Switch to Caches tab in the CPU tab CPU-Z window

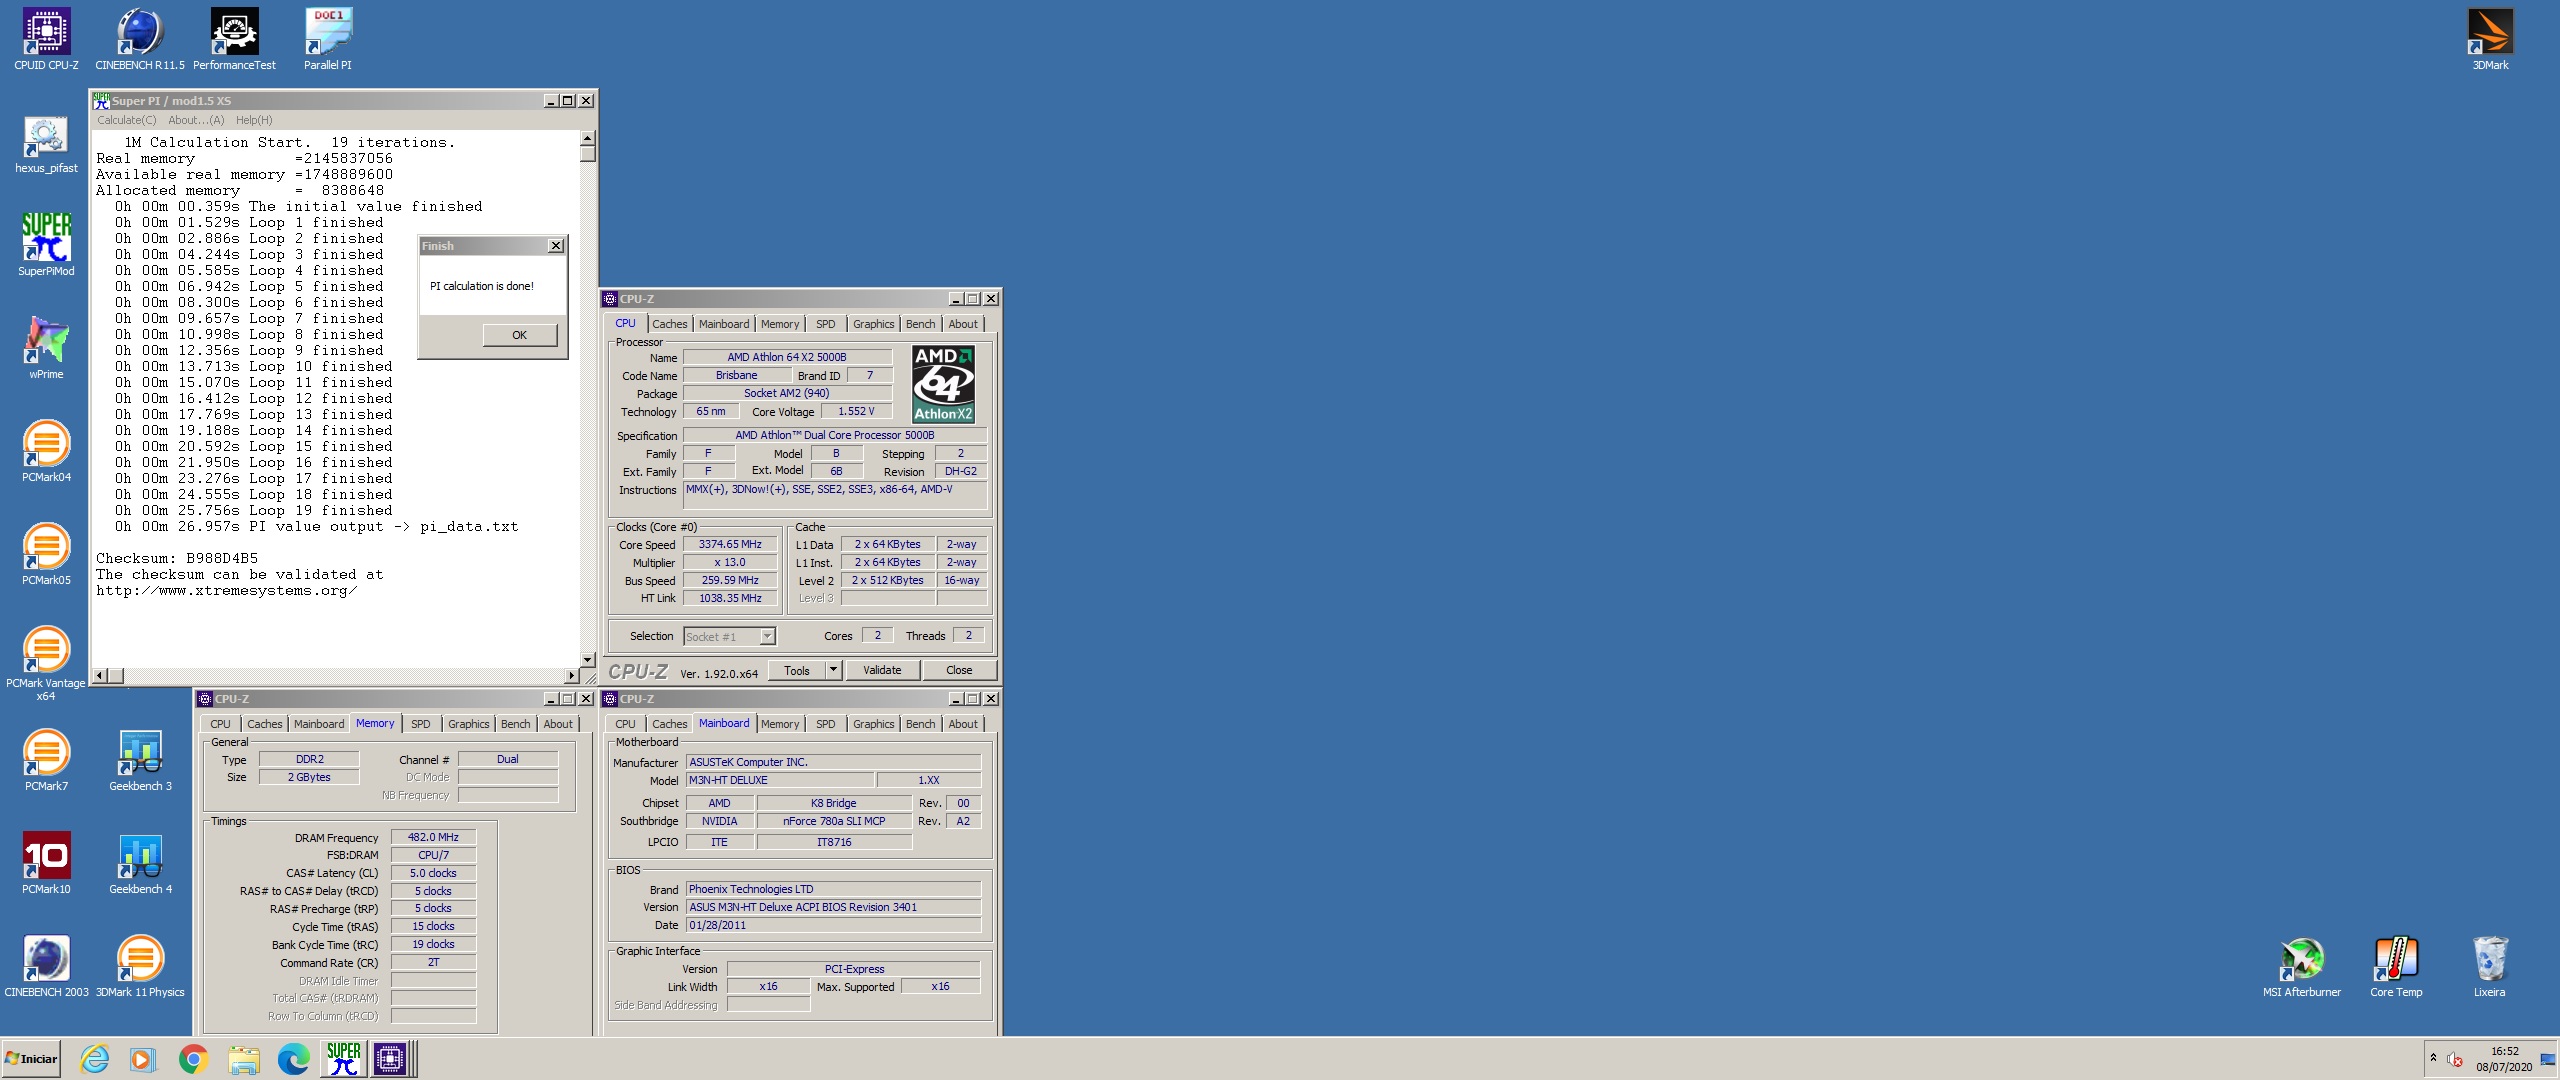click(669, 324)
